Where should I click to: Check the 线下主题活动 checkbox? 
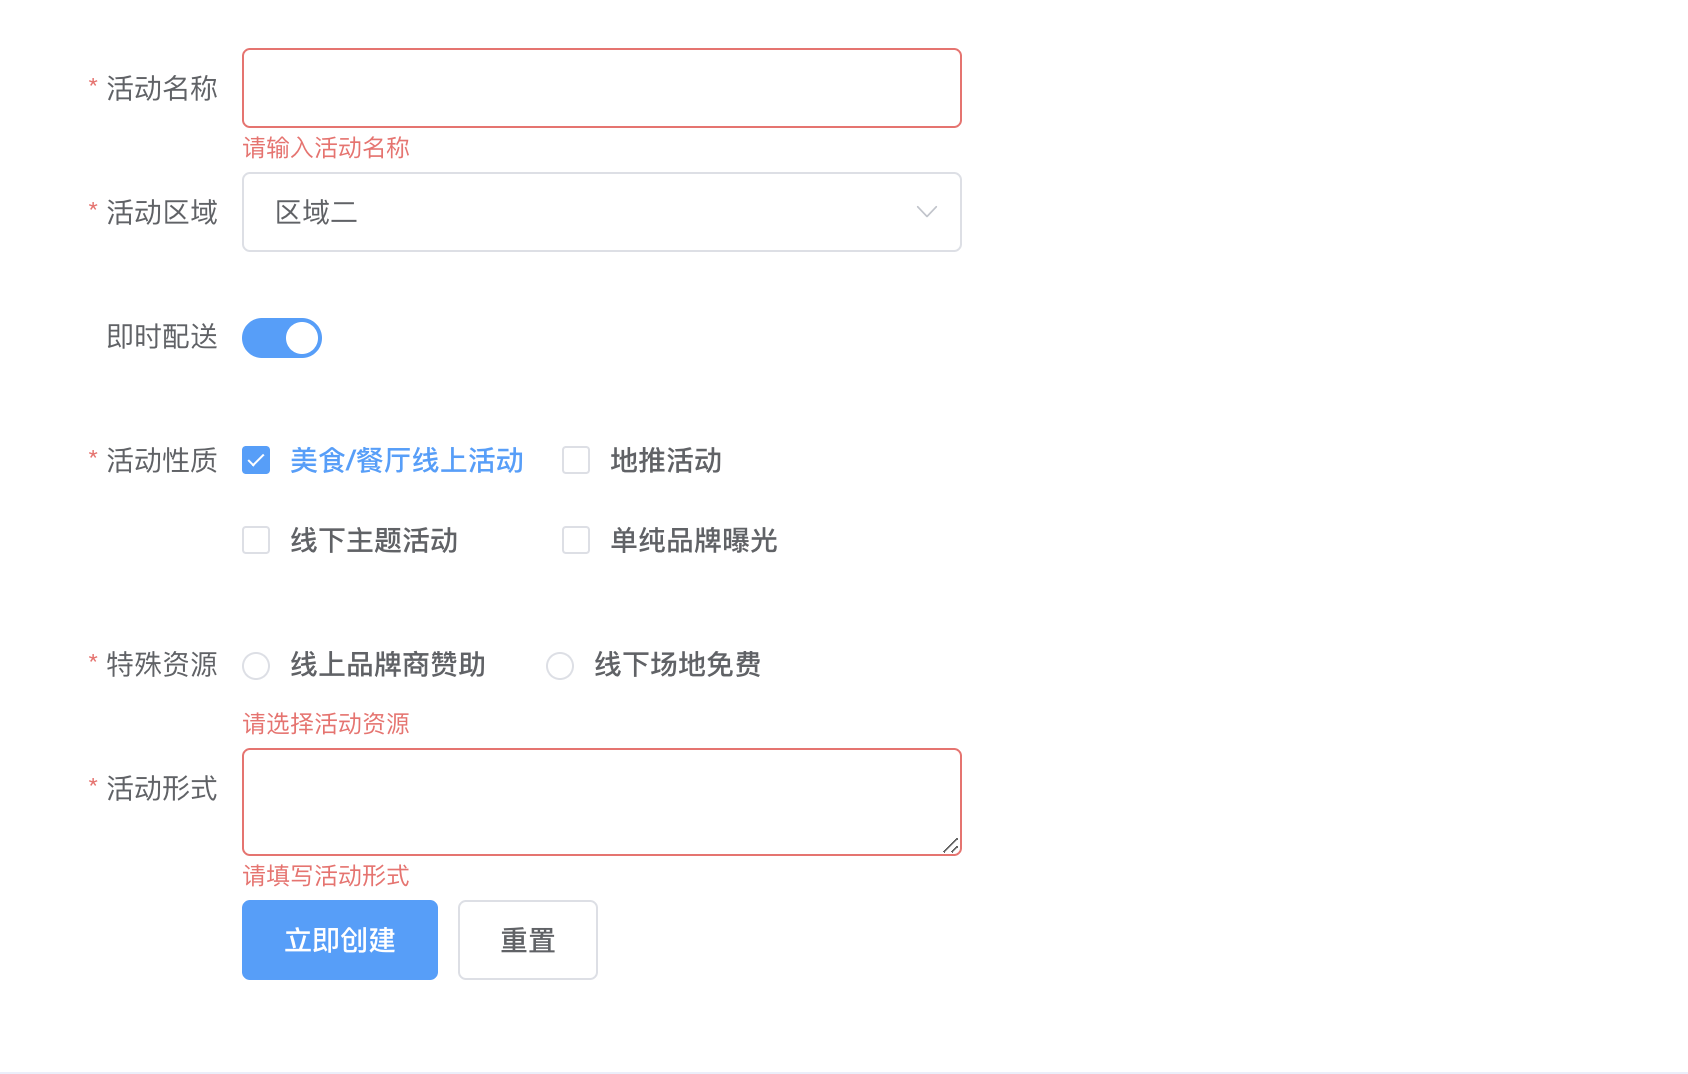pos(256,540)
